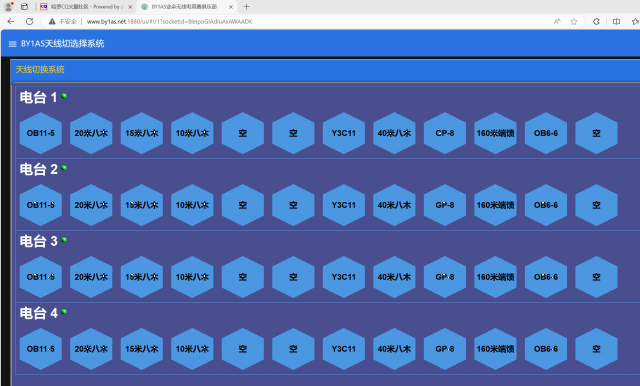
Task: Close the BY1AS browser tab
Action: (231, 7)
